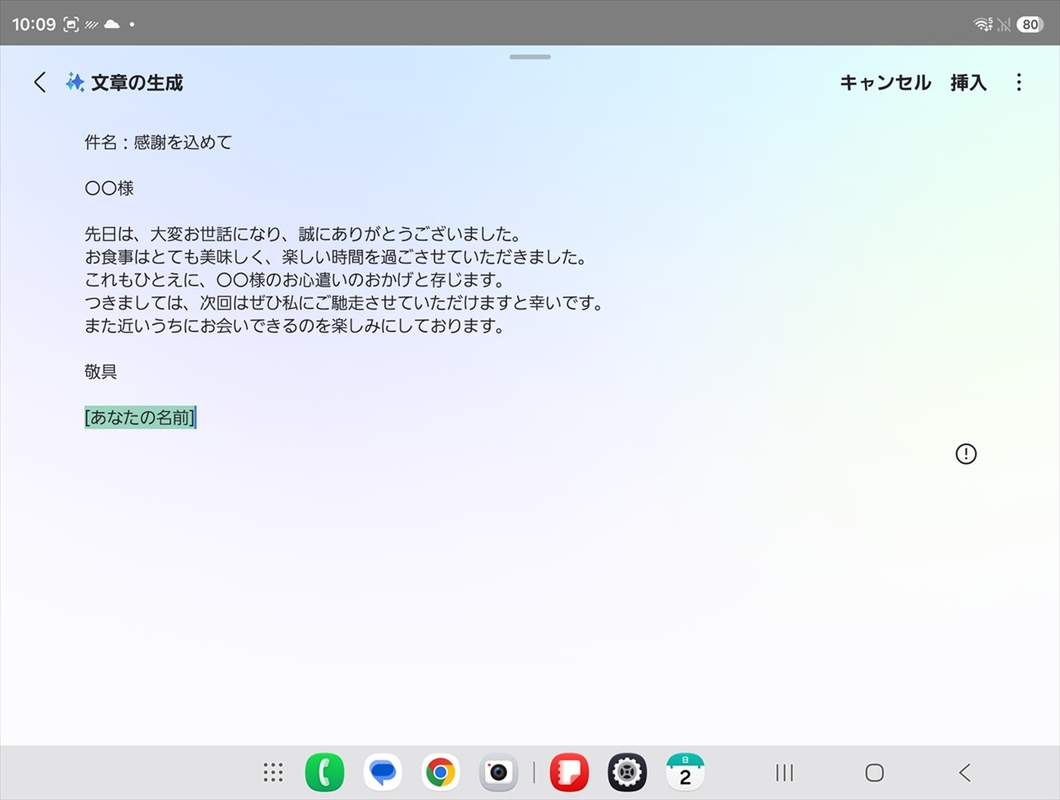Tap the battery indicator showing 80
Viewport: 1060px width, 800px height.
[x=1030, y=24]
